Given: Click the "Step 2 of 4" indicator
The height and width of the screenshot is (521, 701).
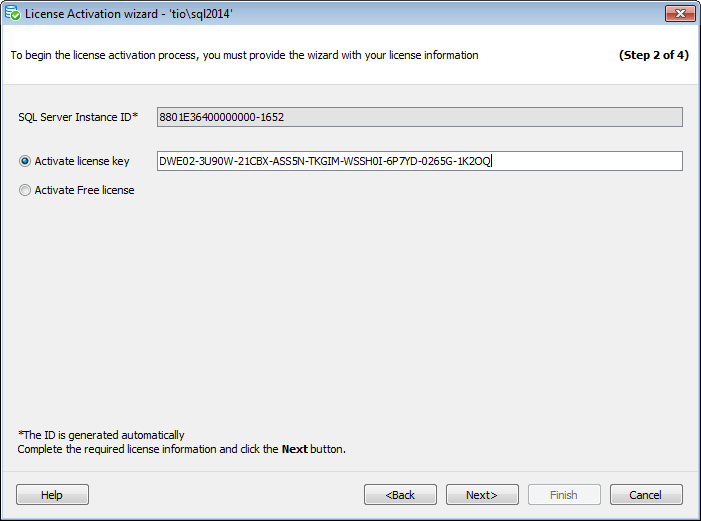Looking at the screenshot, I should [x=653, y=55].
